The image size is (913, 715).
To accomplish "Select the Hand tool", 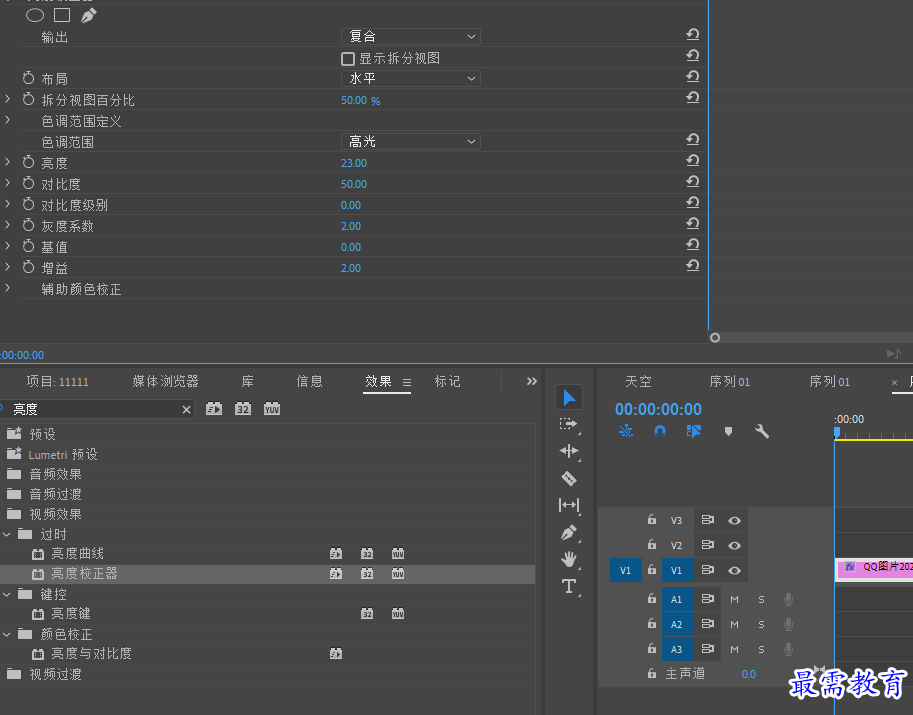I will (x=569, y=559).
